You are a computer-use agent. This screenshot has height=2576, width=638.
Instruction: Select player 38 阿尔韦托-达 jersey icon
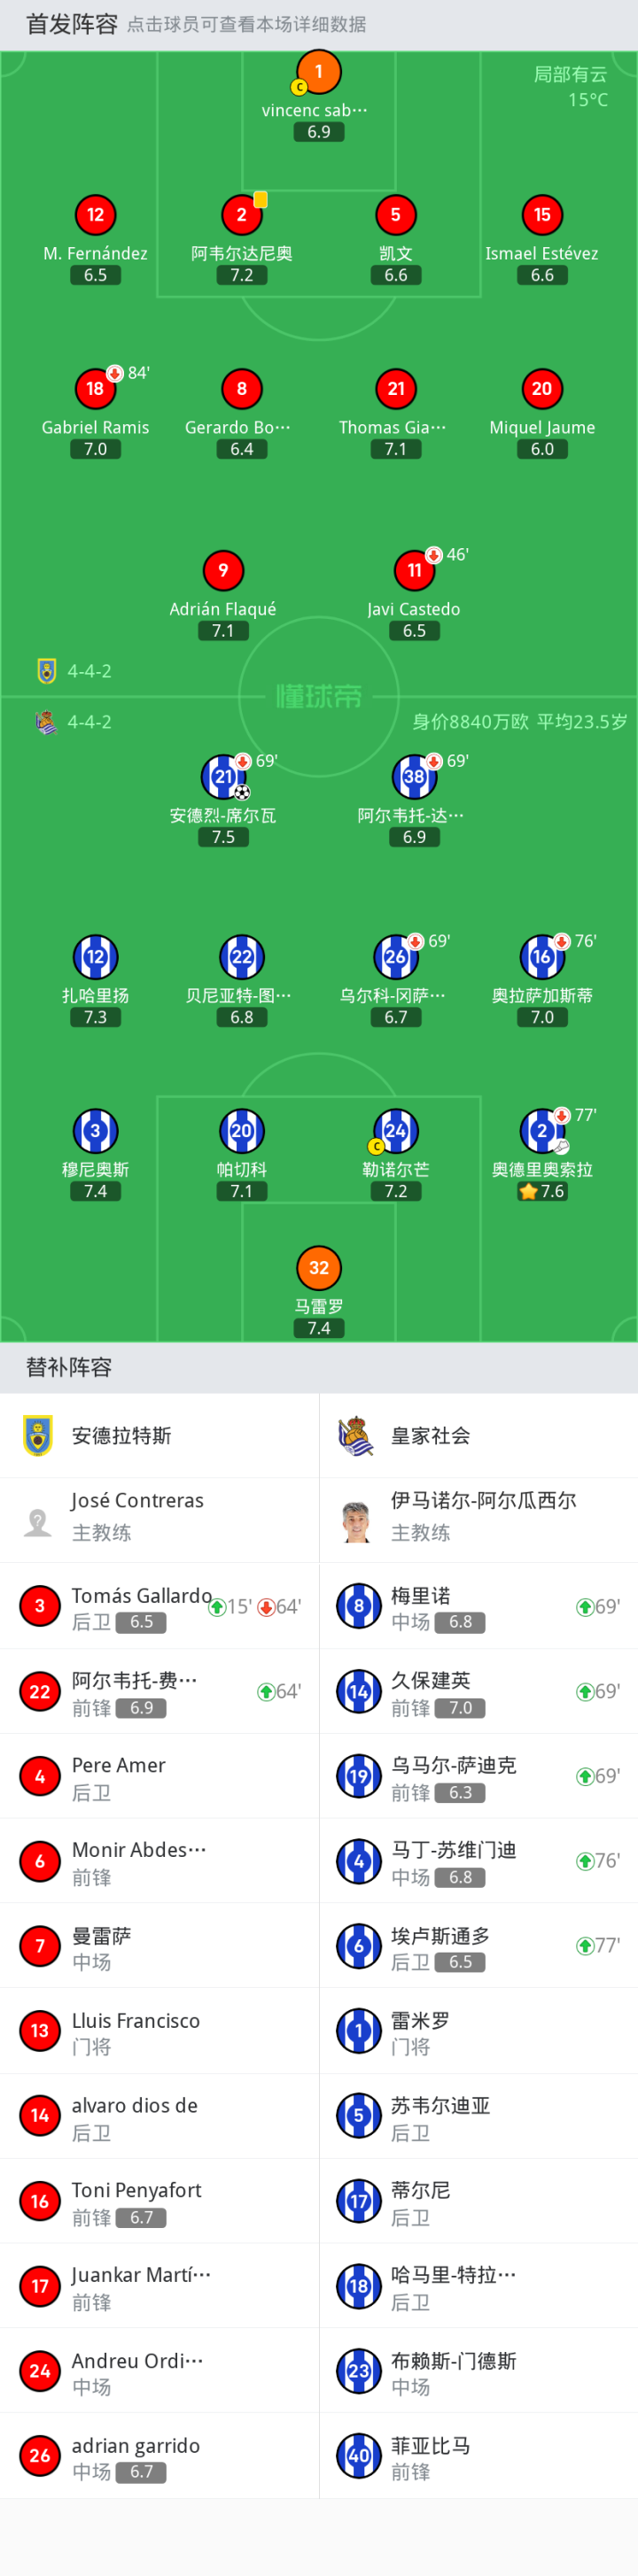(414, 777)
